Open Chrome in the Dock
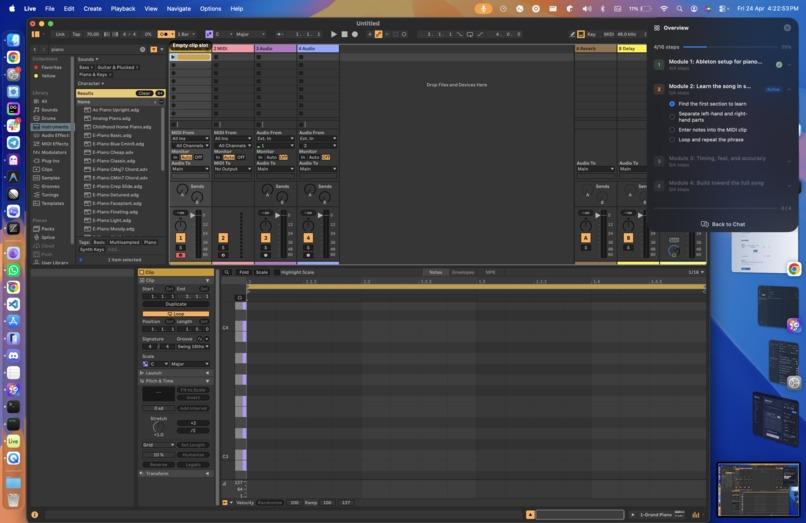This screenshot has height=523, width=806. click(13, 57)
